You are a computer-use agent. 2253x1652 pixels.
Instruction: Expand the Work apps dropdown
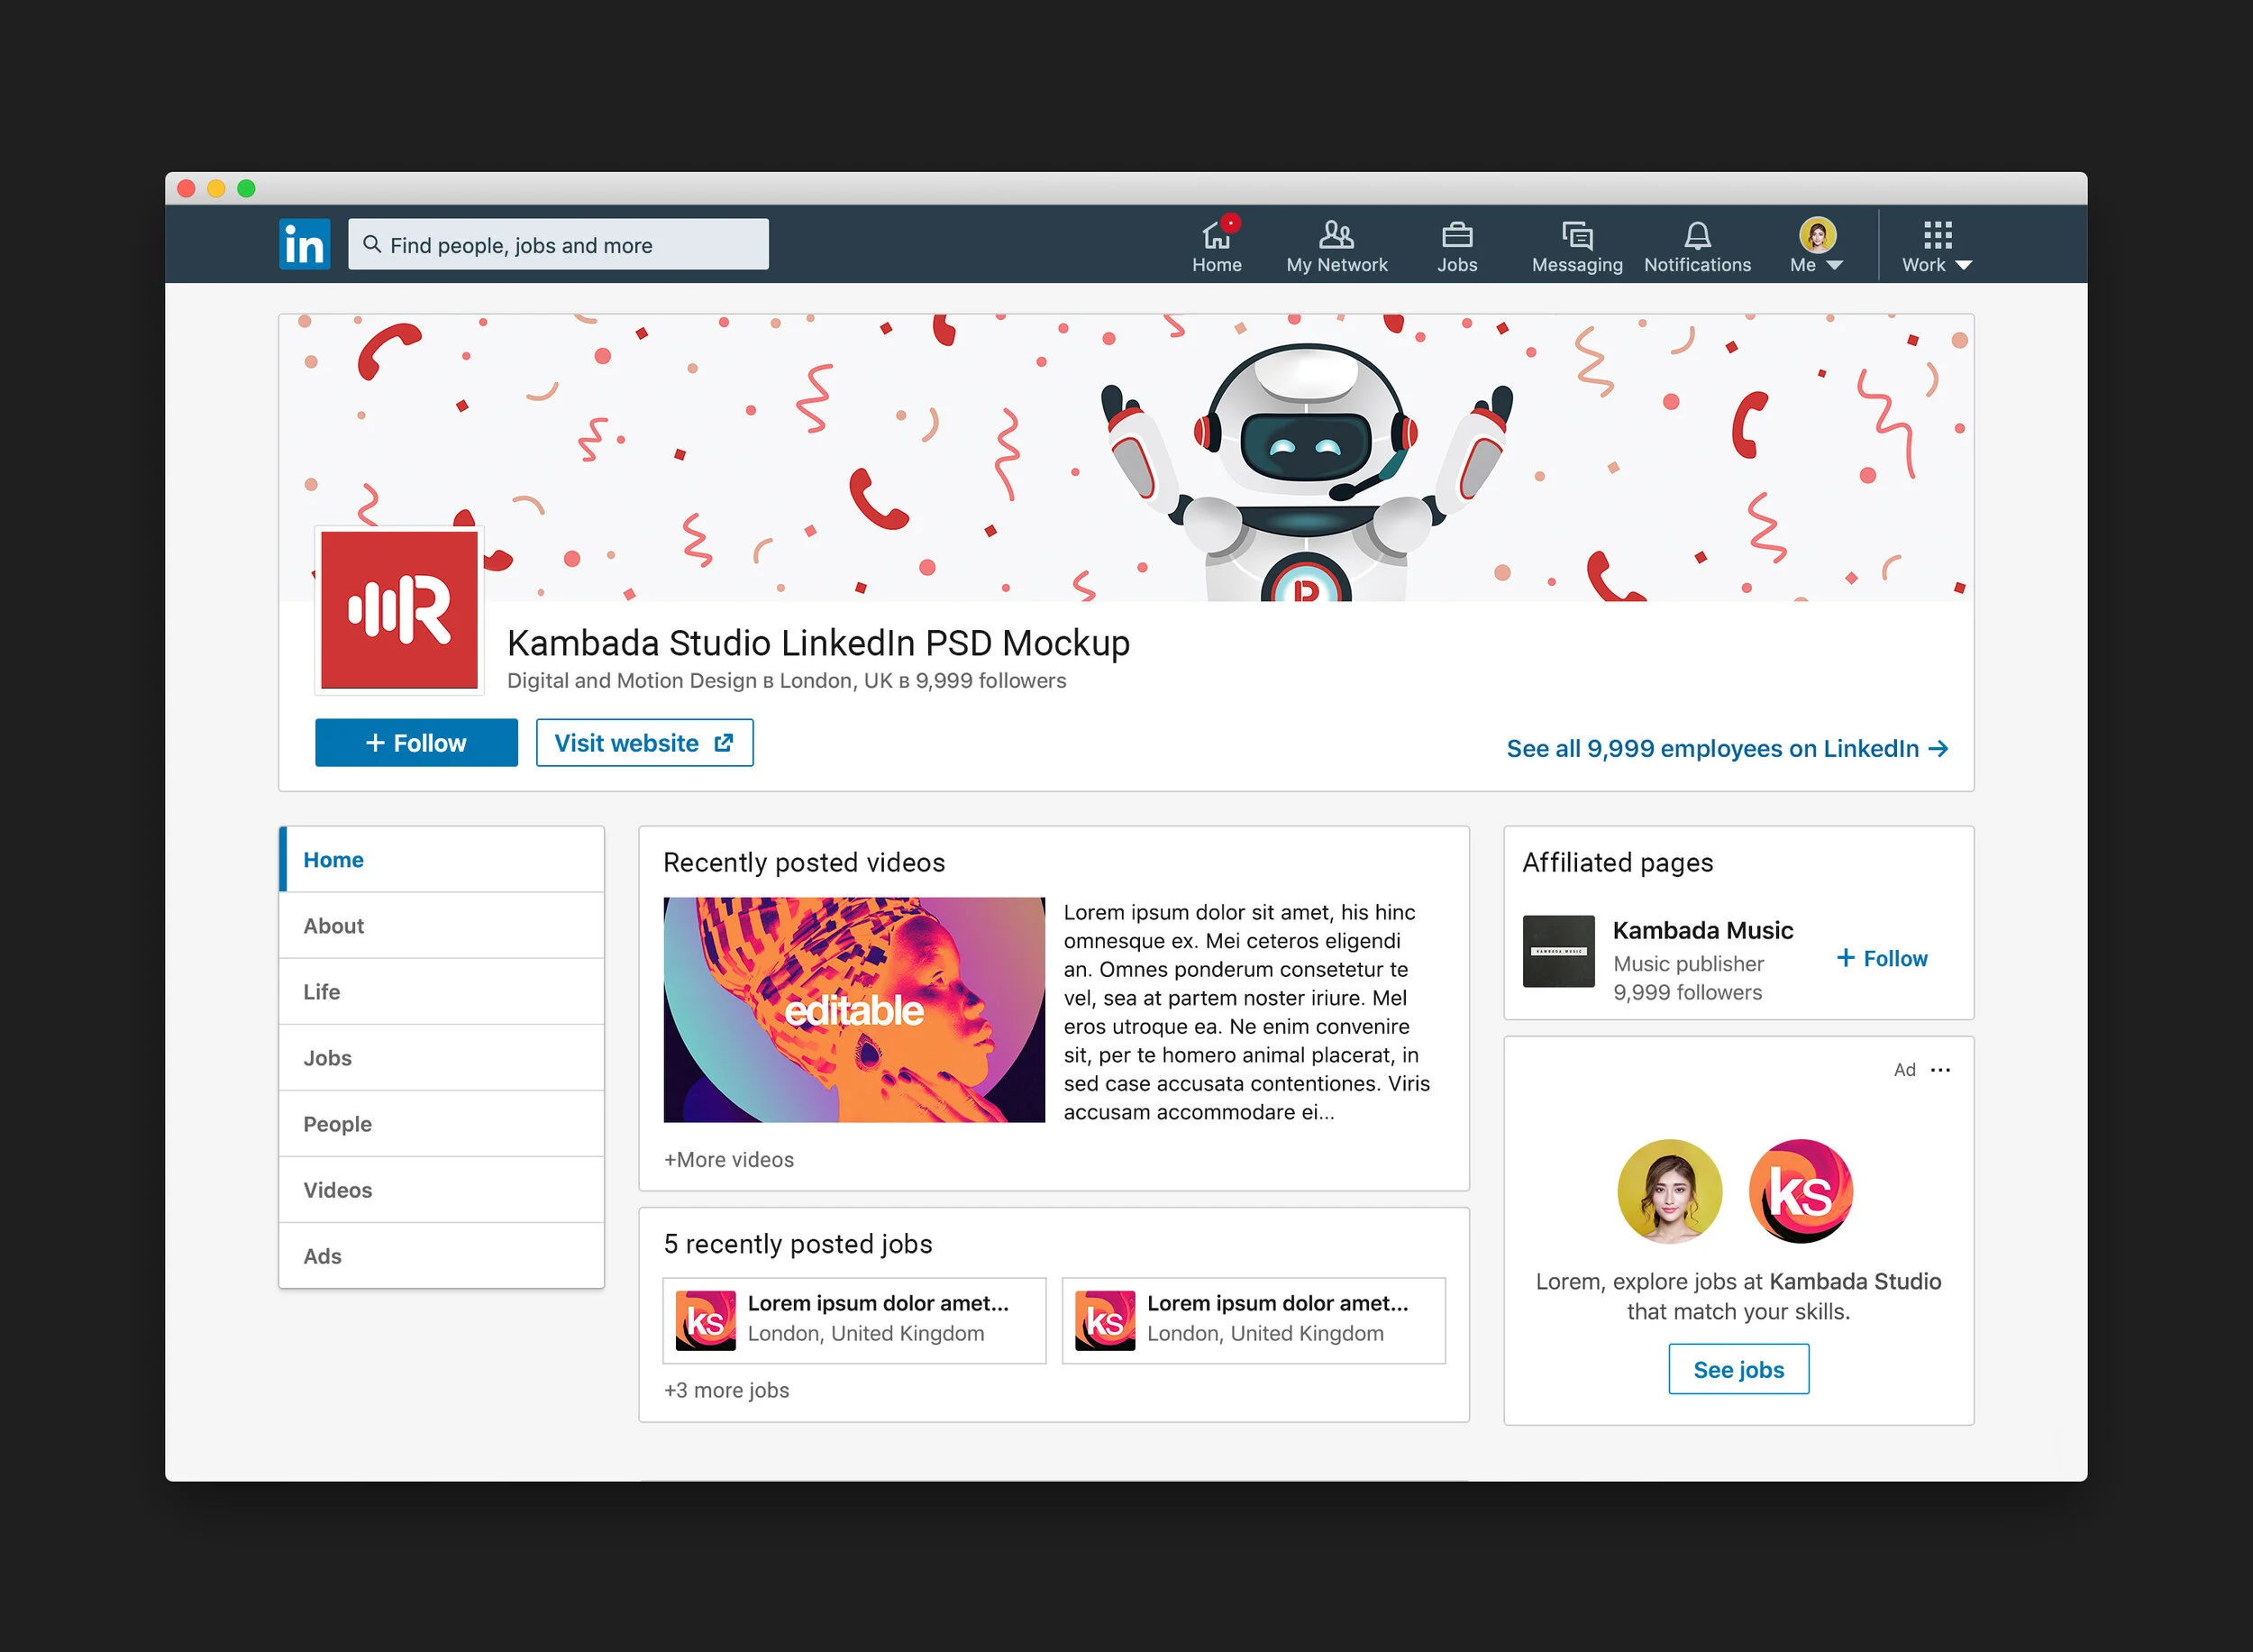tap(1936, 246)
